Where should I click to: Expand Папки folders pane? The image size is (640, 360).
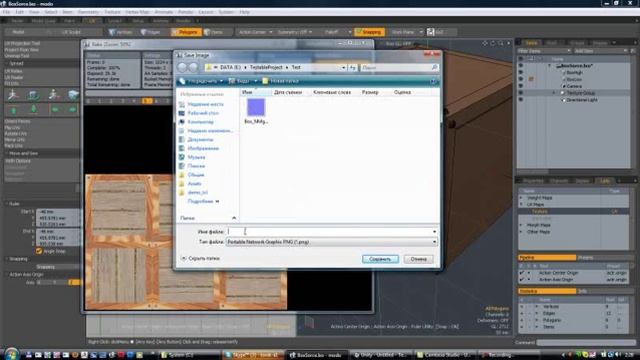234,218
